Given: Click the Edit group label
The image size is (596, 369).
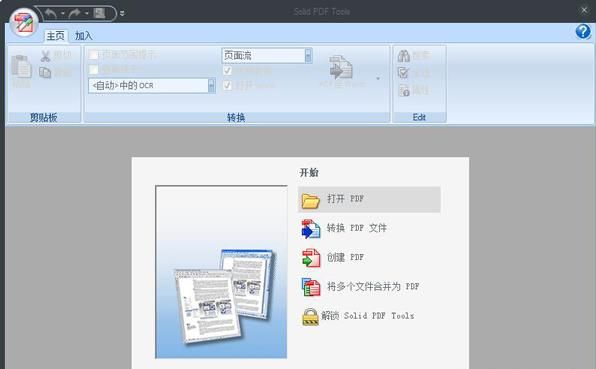Looking at the screenshot, I should 419,117.
